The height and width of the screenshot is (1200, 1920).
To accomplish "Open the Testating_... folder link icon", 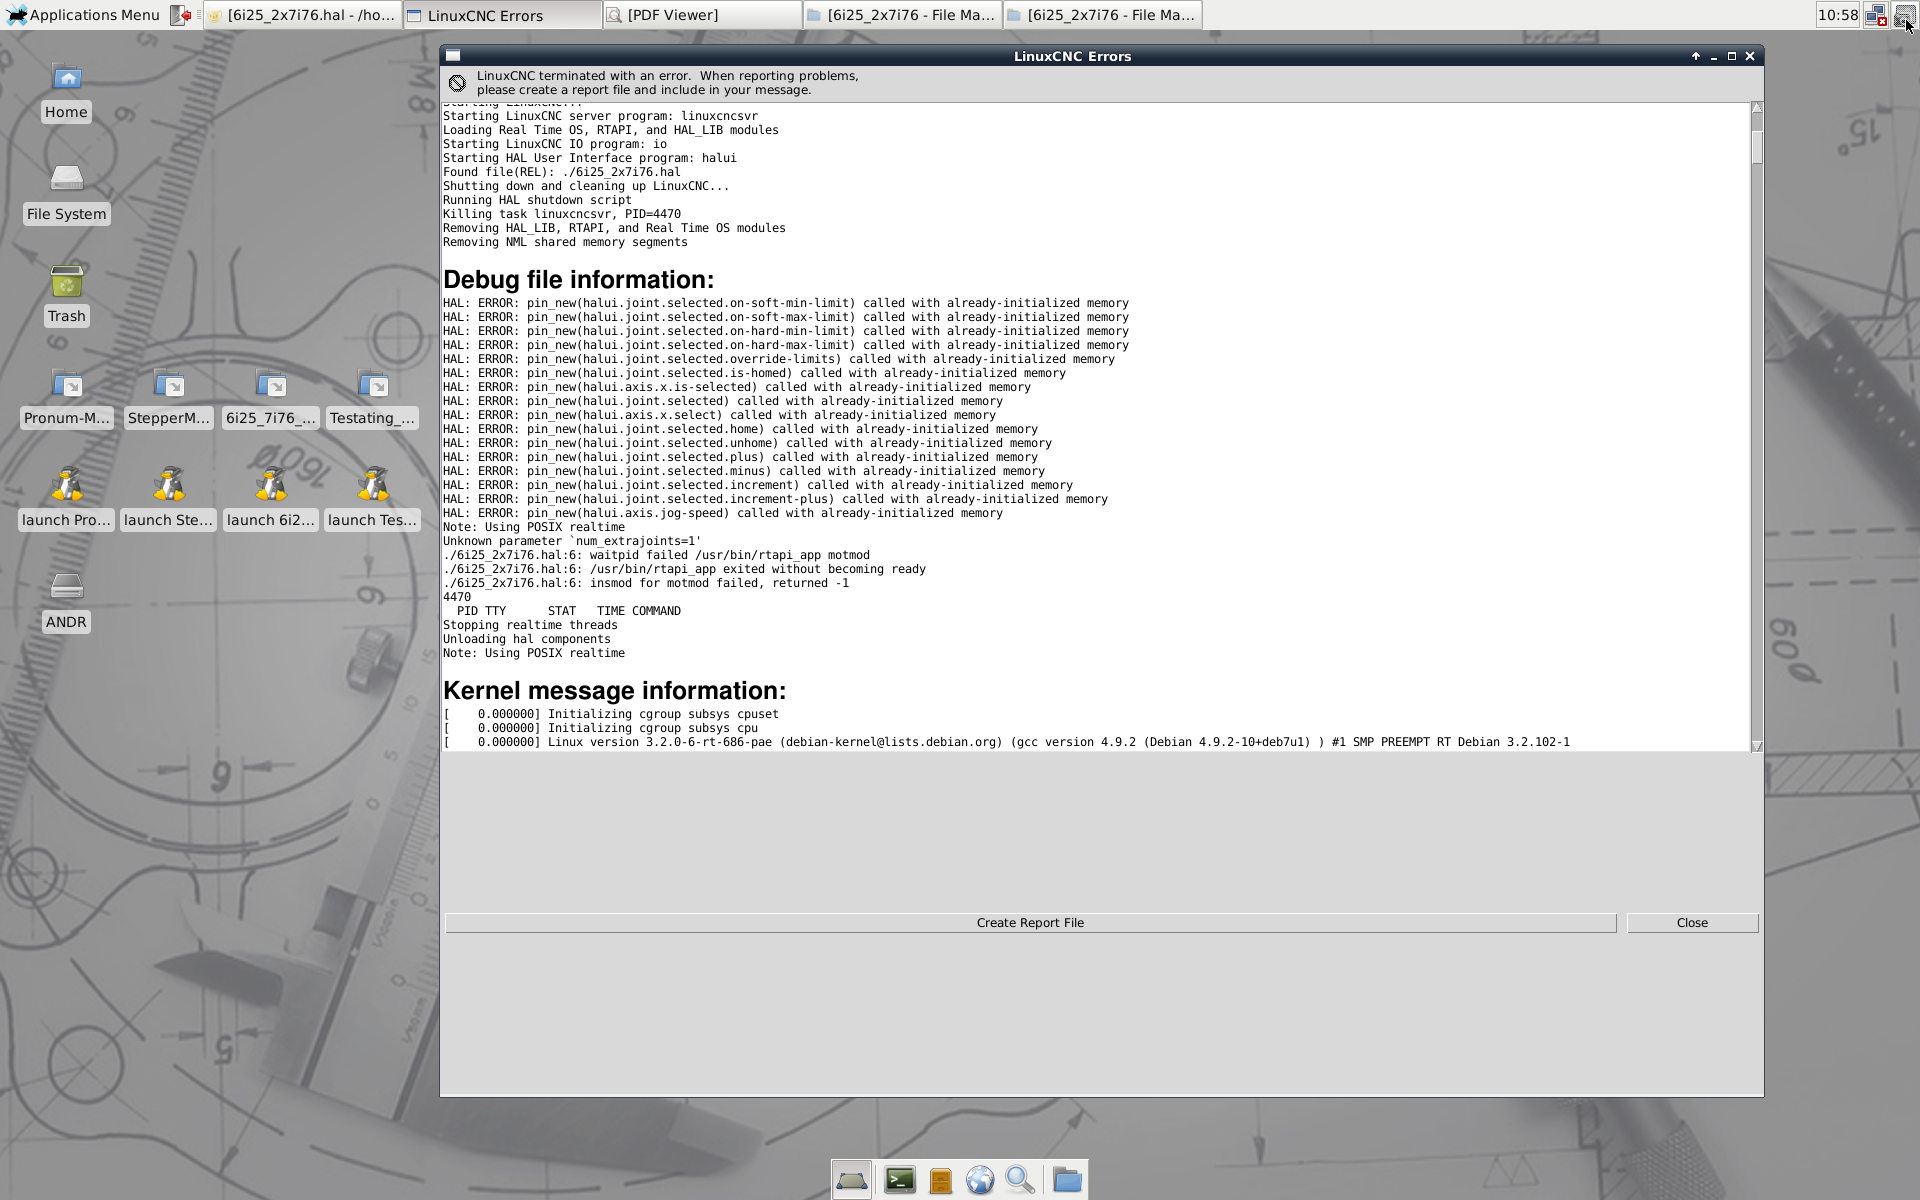I will coord(372,384).
